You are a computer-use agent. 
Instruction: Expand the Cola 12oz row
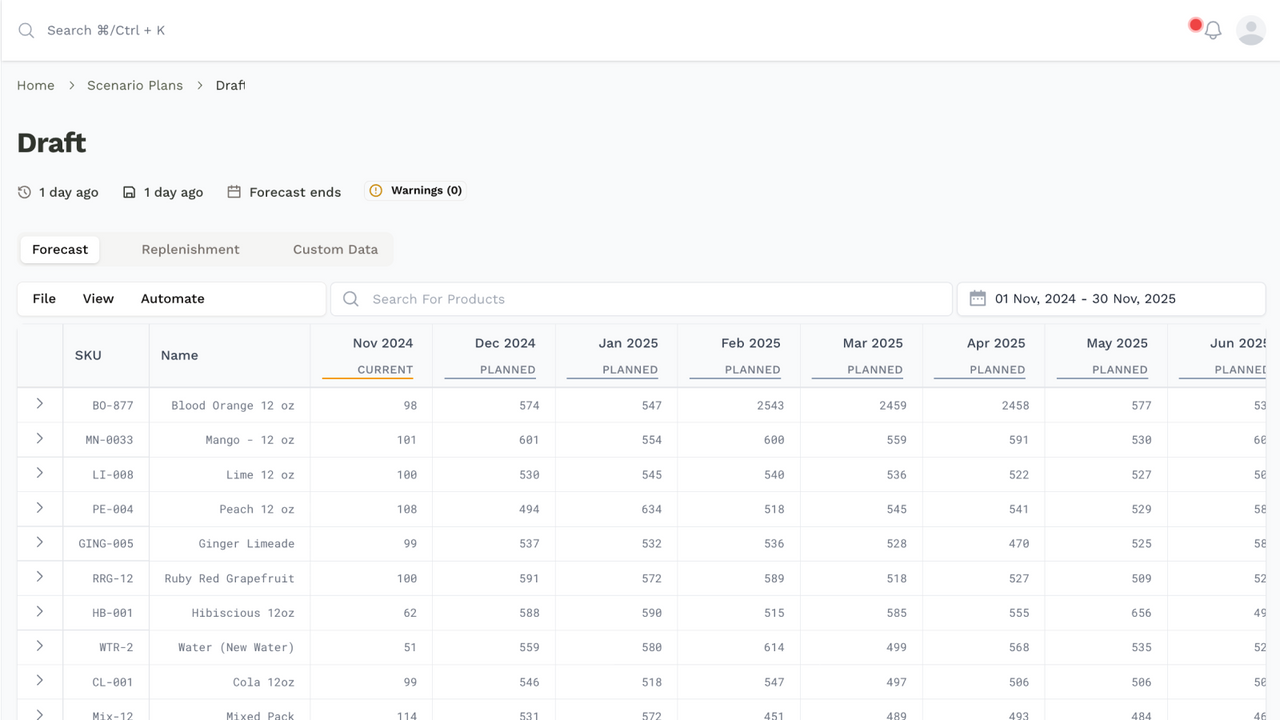click(40, 681)
